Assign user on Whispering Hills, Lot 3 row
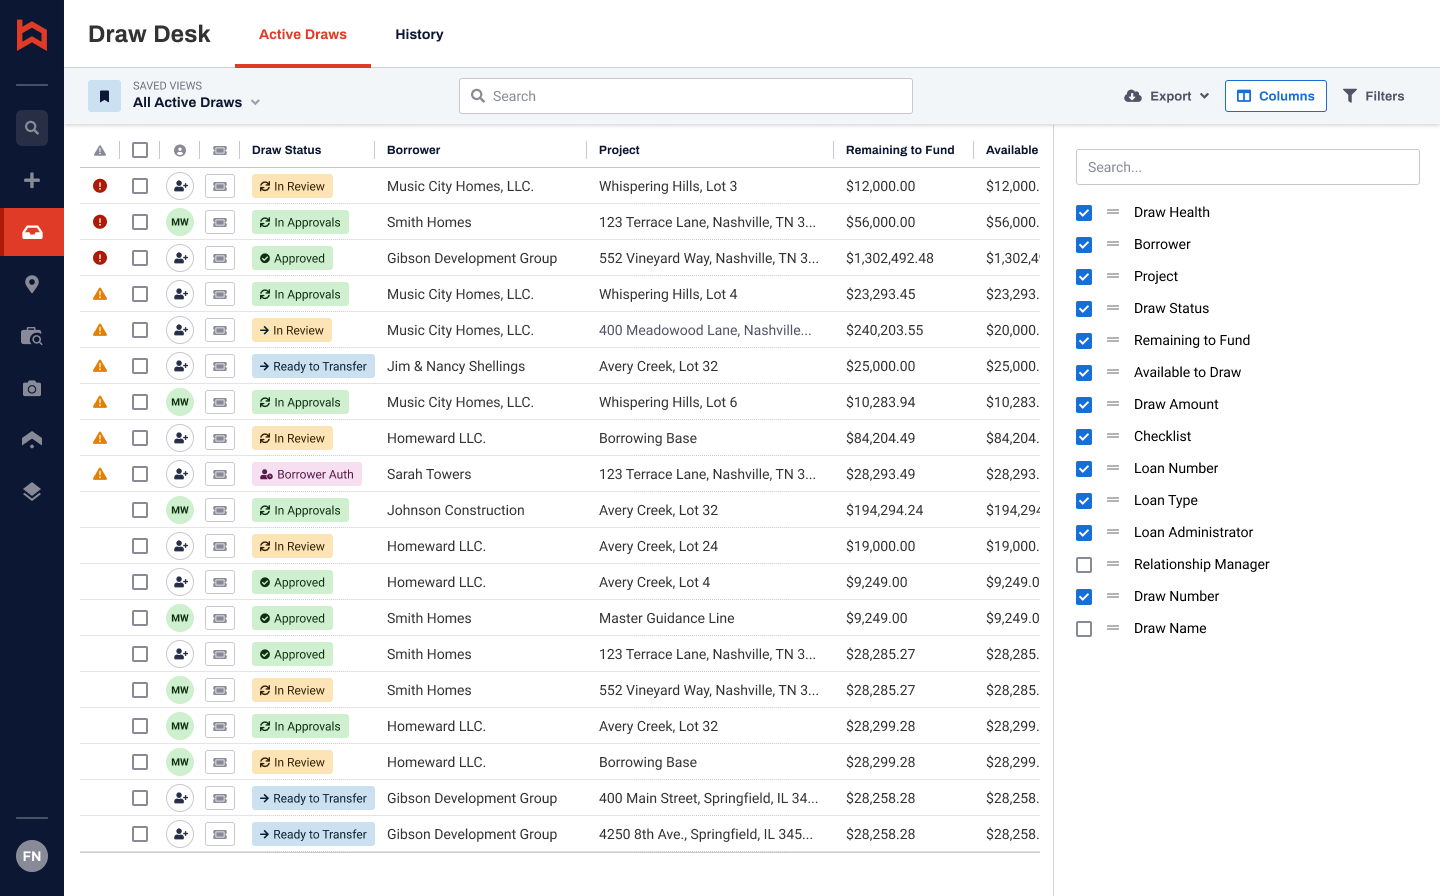This screenshot has width=1440, height=896. [x=180, y=186]
